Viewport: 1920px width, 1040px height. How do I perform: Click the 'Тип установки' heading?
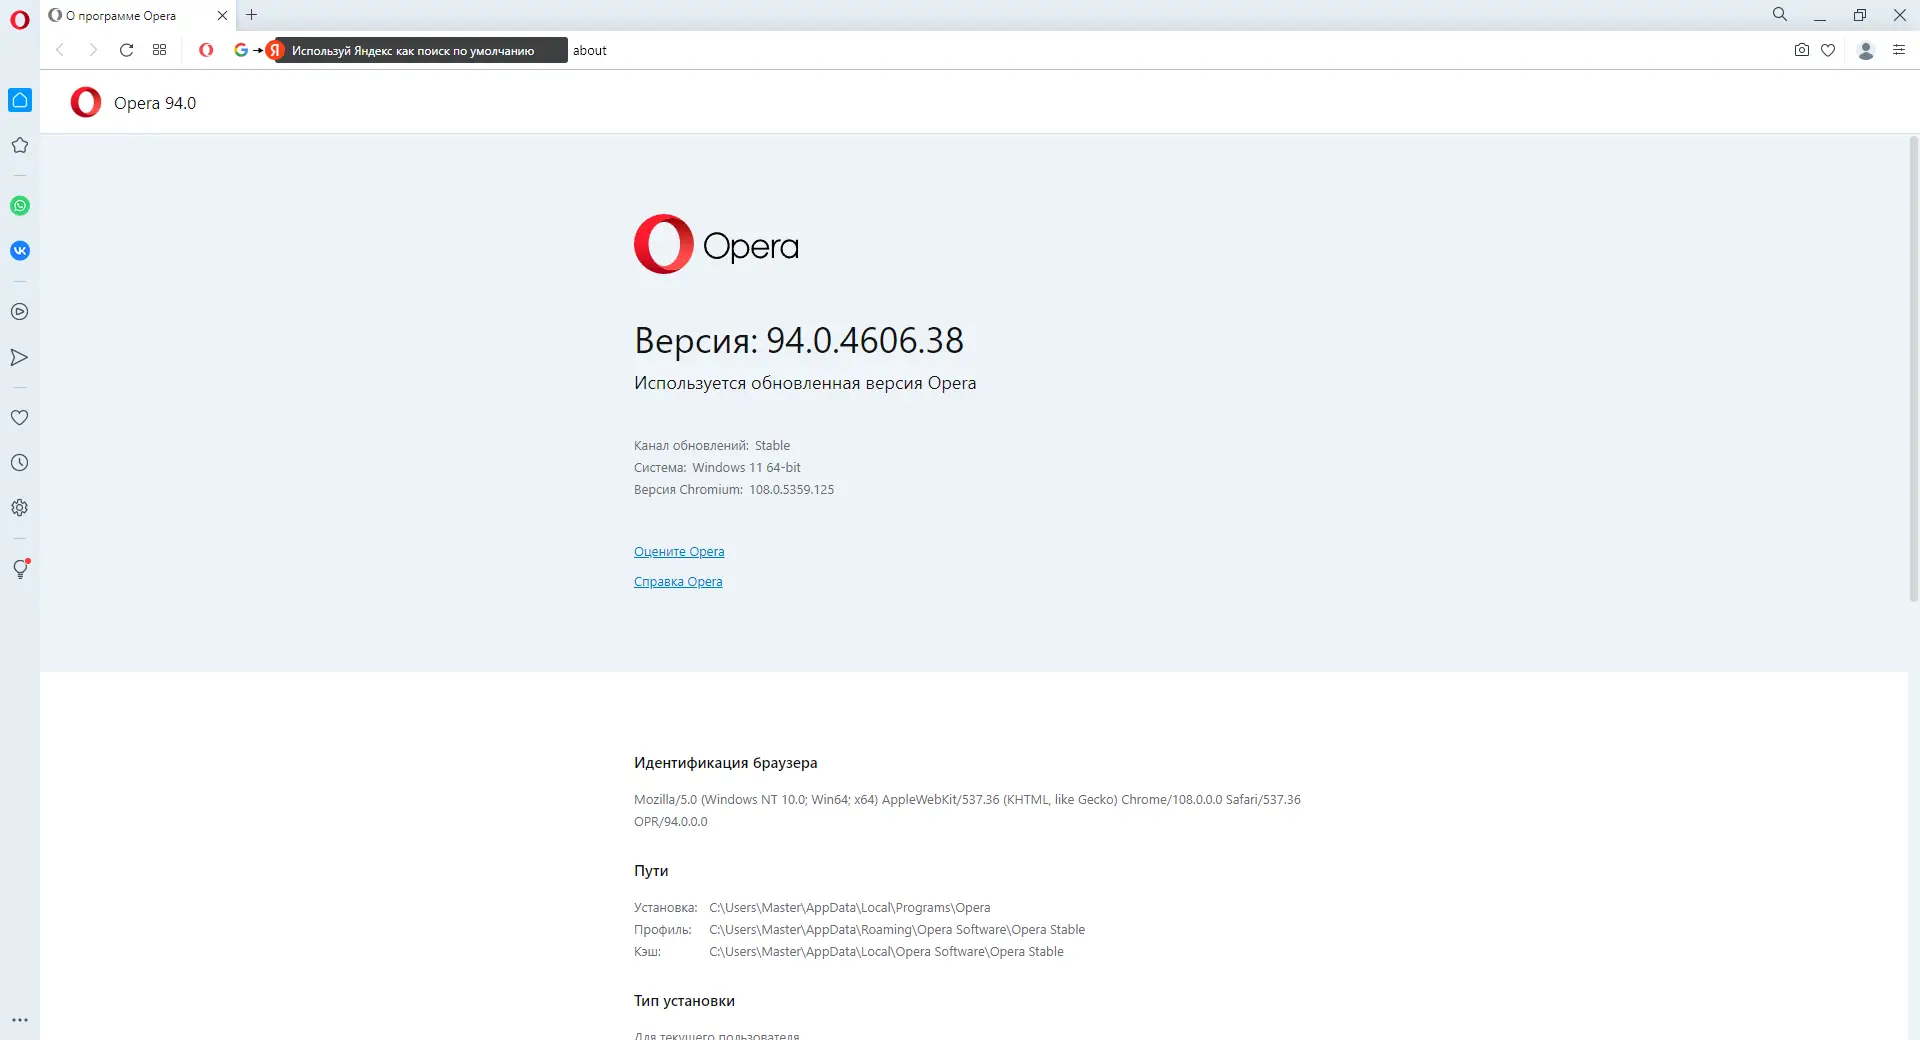pyautogui.click(x=684, y=1001)
